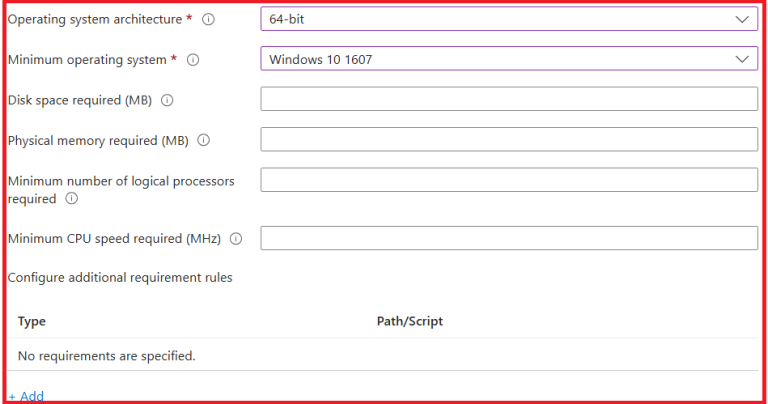
Task: Focus the Physical memory required text box
Action: click(x=508, y=139)
